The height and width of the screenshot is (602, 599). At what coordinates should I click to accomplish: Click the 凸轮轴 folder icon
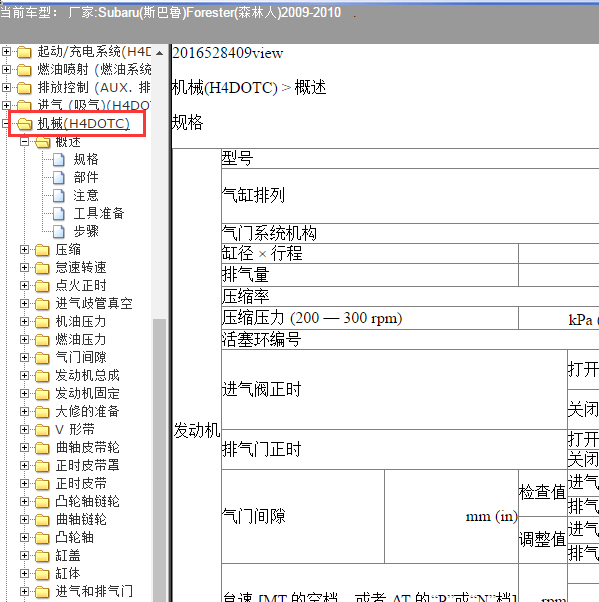[42, 538]
